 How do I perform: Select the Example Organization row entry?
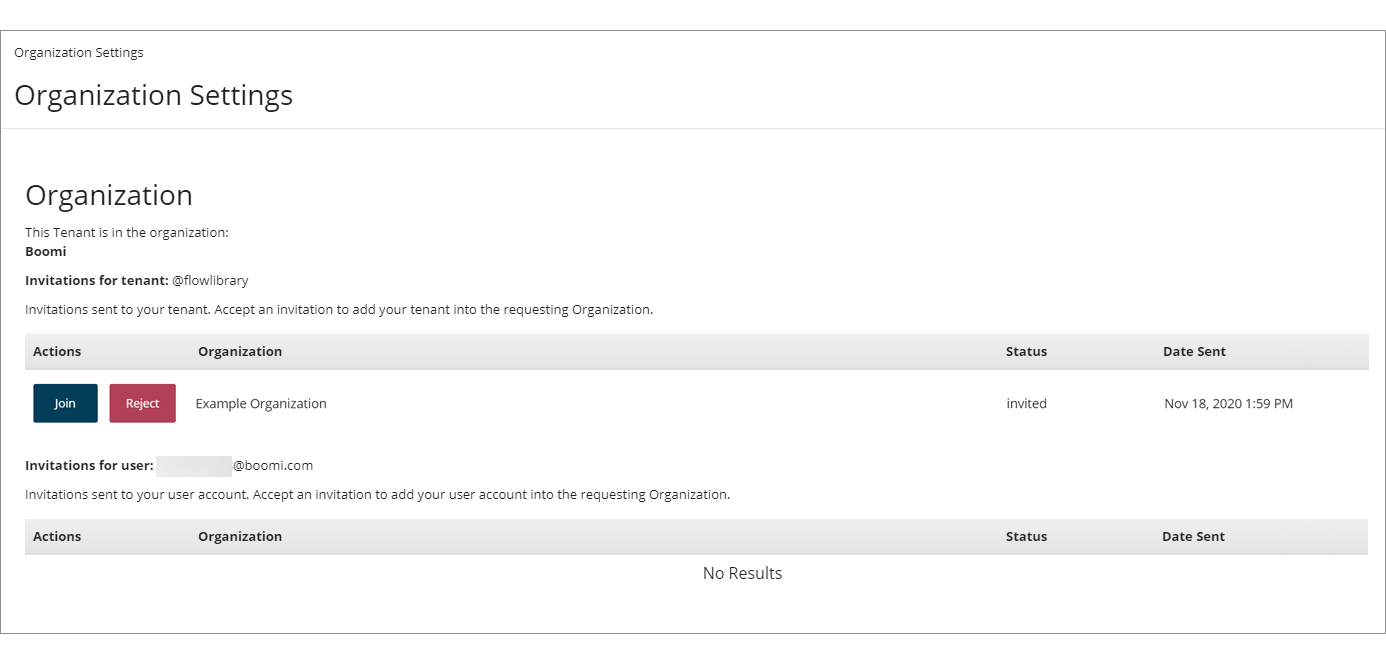pyautogui.click(x=261, y=403)
